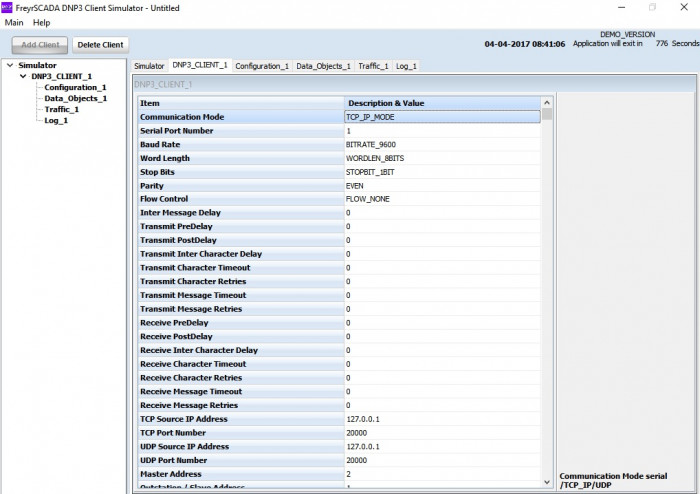Click the TCP Port Number value 20000
The image size is (700, 494).
click(x=442, y=433)
